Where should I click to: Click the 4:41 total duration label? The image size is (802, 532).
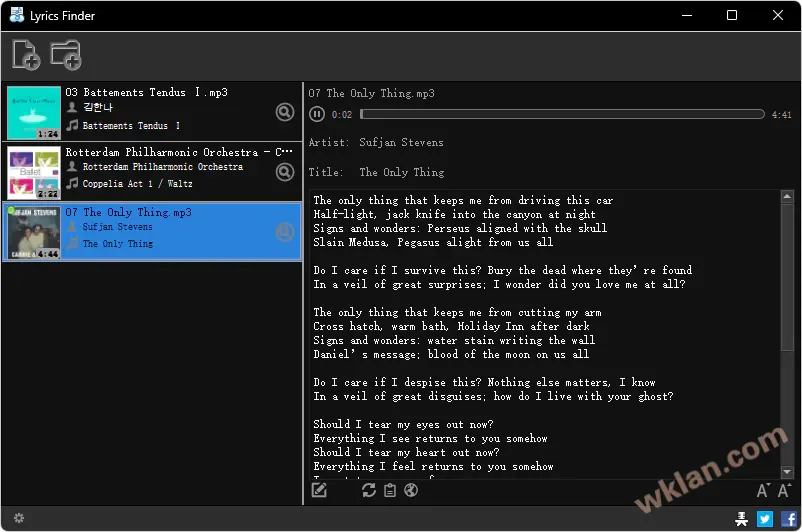[x=781, y=115]
